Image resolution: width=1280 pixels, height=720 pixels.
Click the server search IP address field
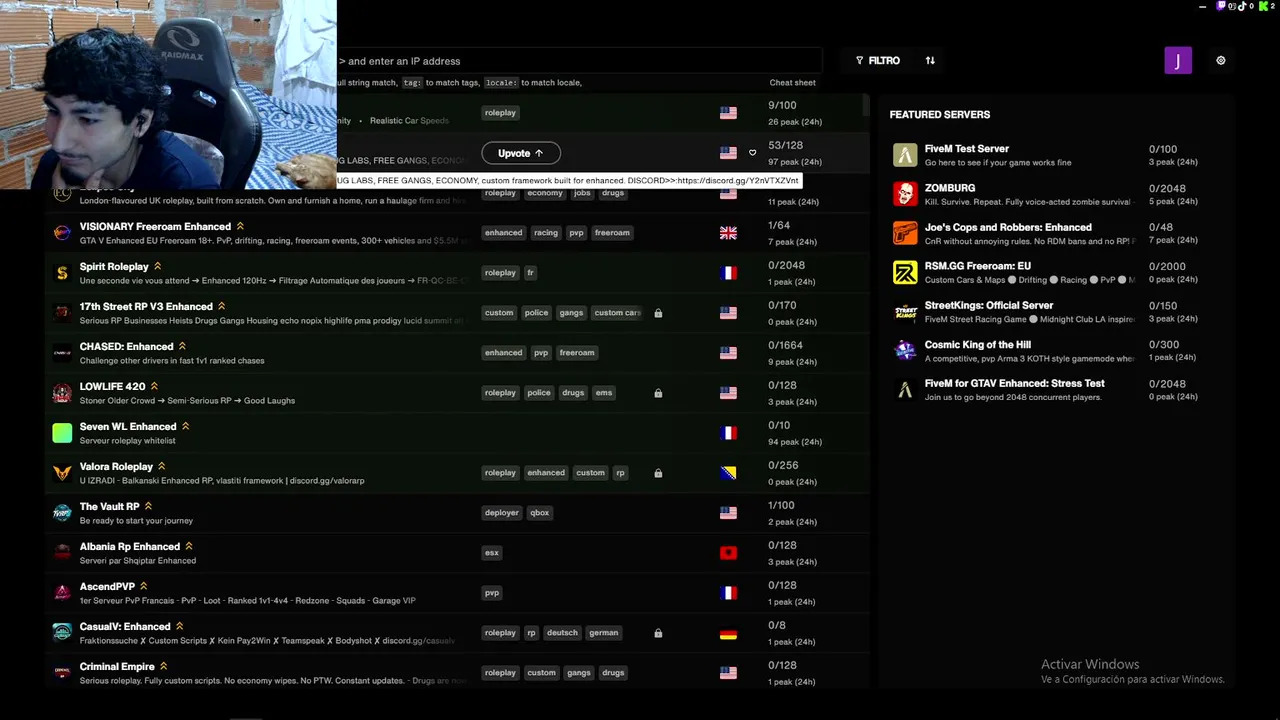click(579, 61)
